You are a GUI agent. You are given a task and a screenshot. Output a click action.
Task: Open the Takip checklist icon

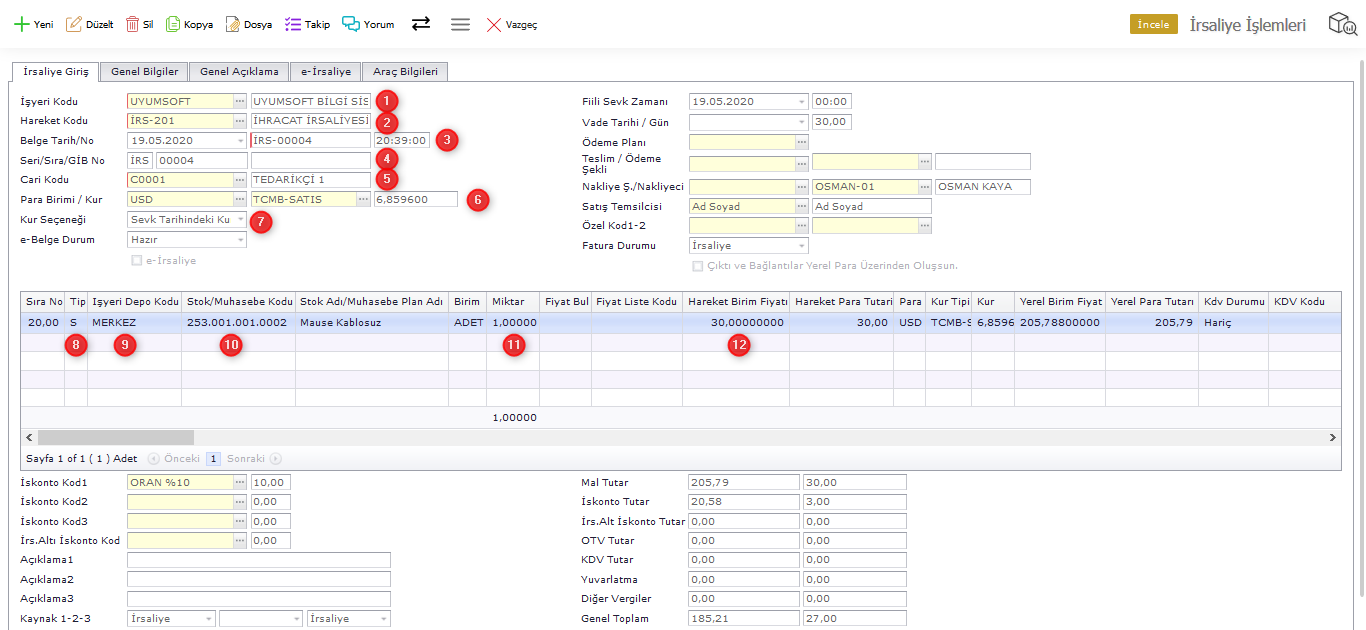(293, 24)
